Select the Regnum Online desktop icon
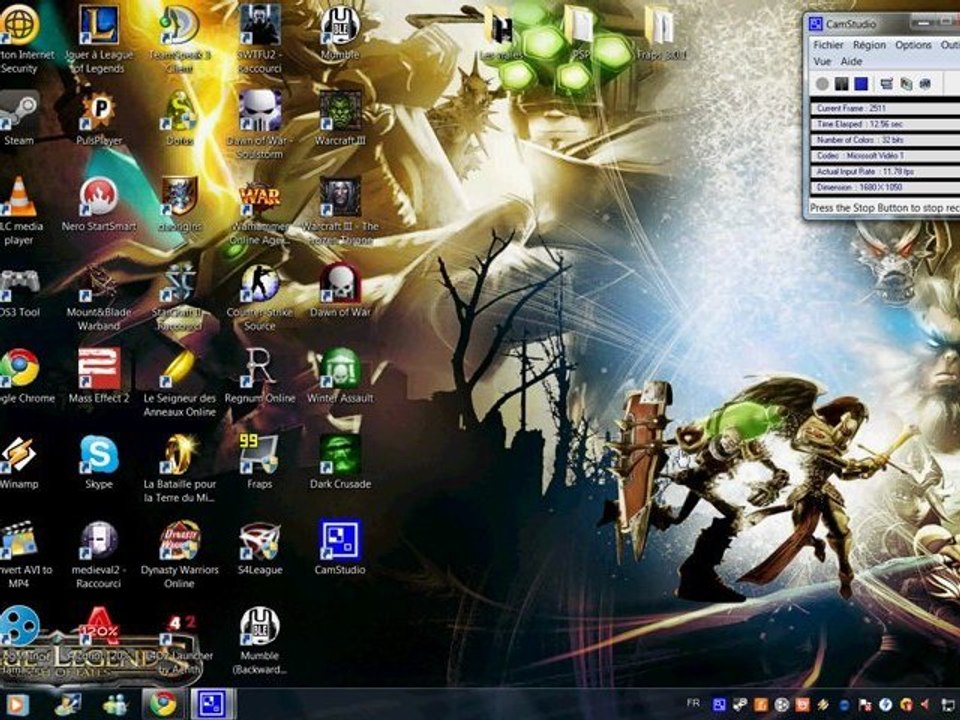960x720 pixels. point(260,377)
